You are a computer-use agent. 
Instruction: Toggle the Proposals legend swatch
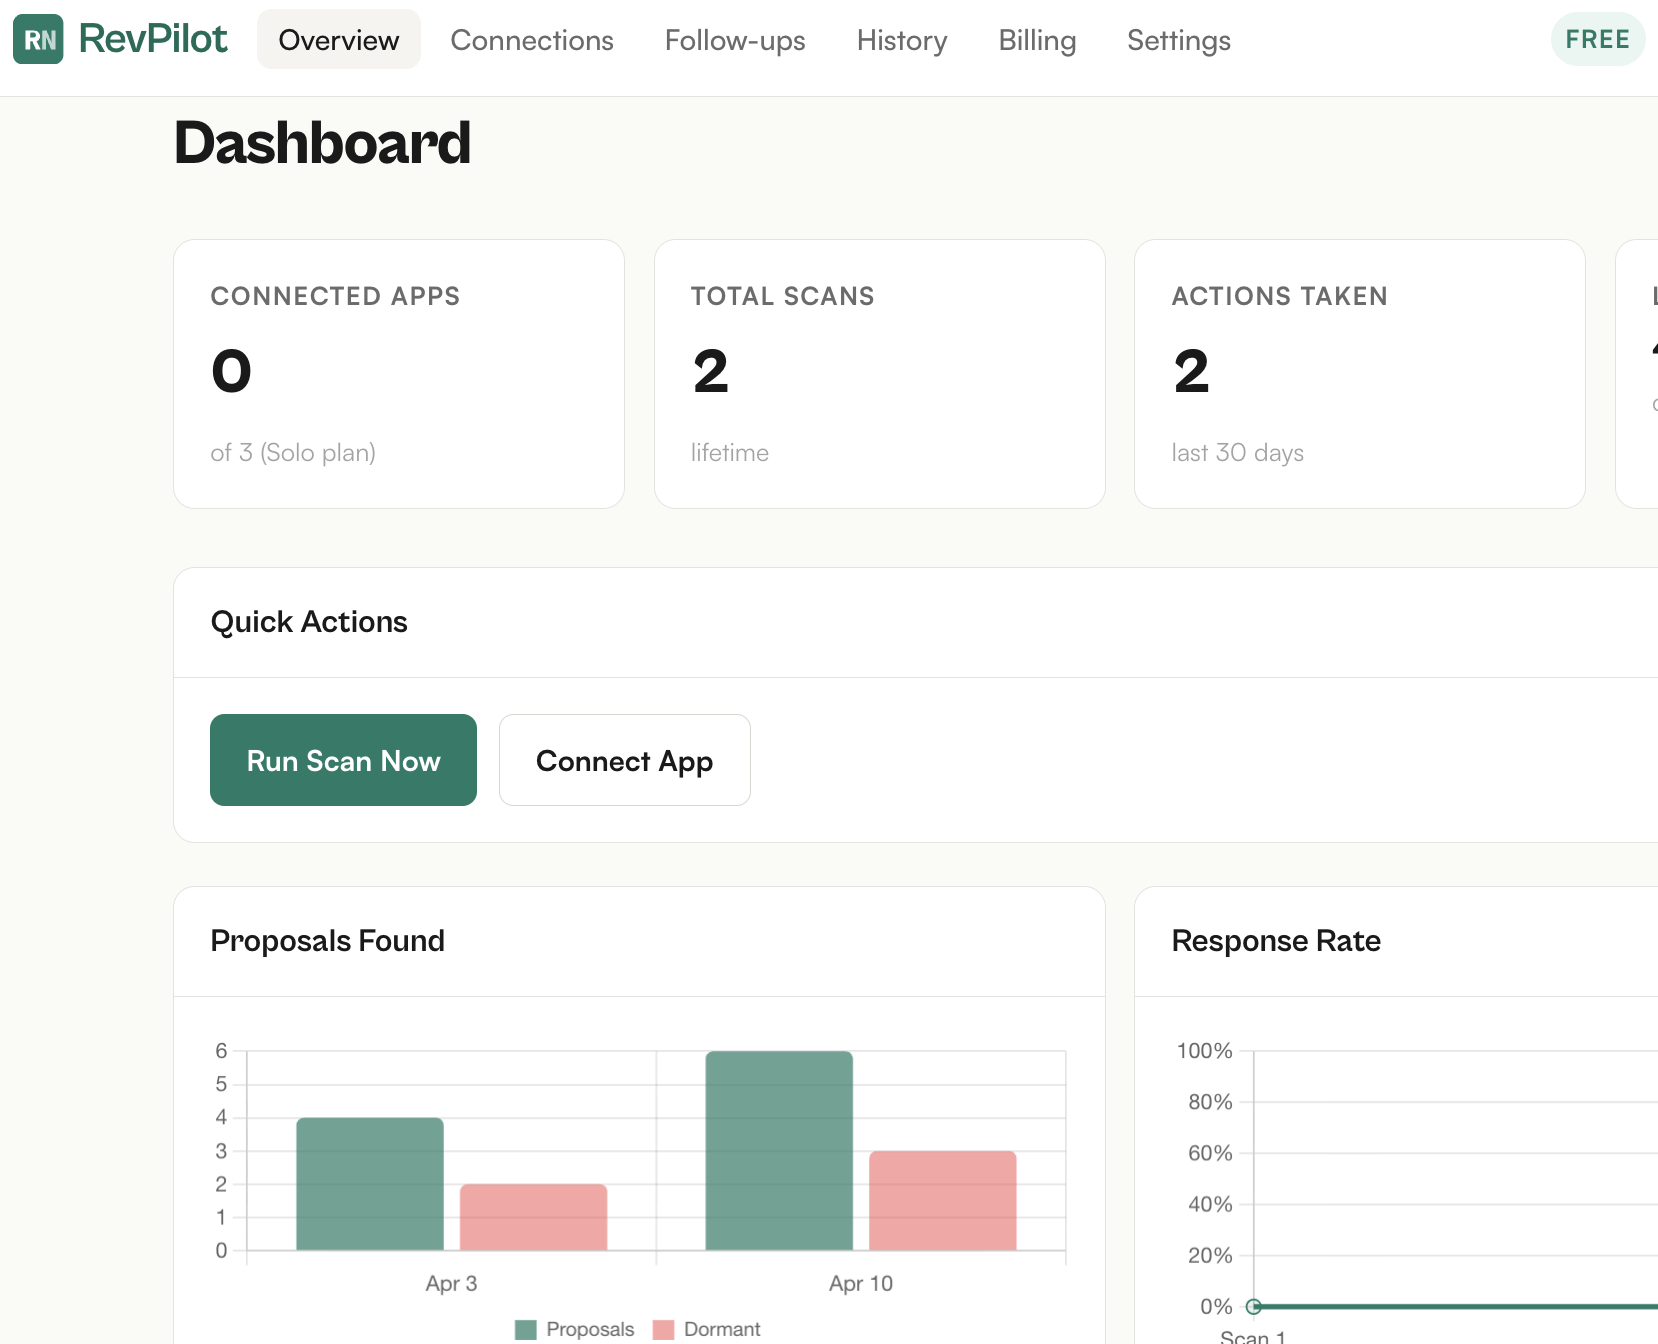526,1329
